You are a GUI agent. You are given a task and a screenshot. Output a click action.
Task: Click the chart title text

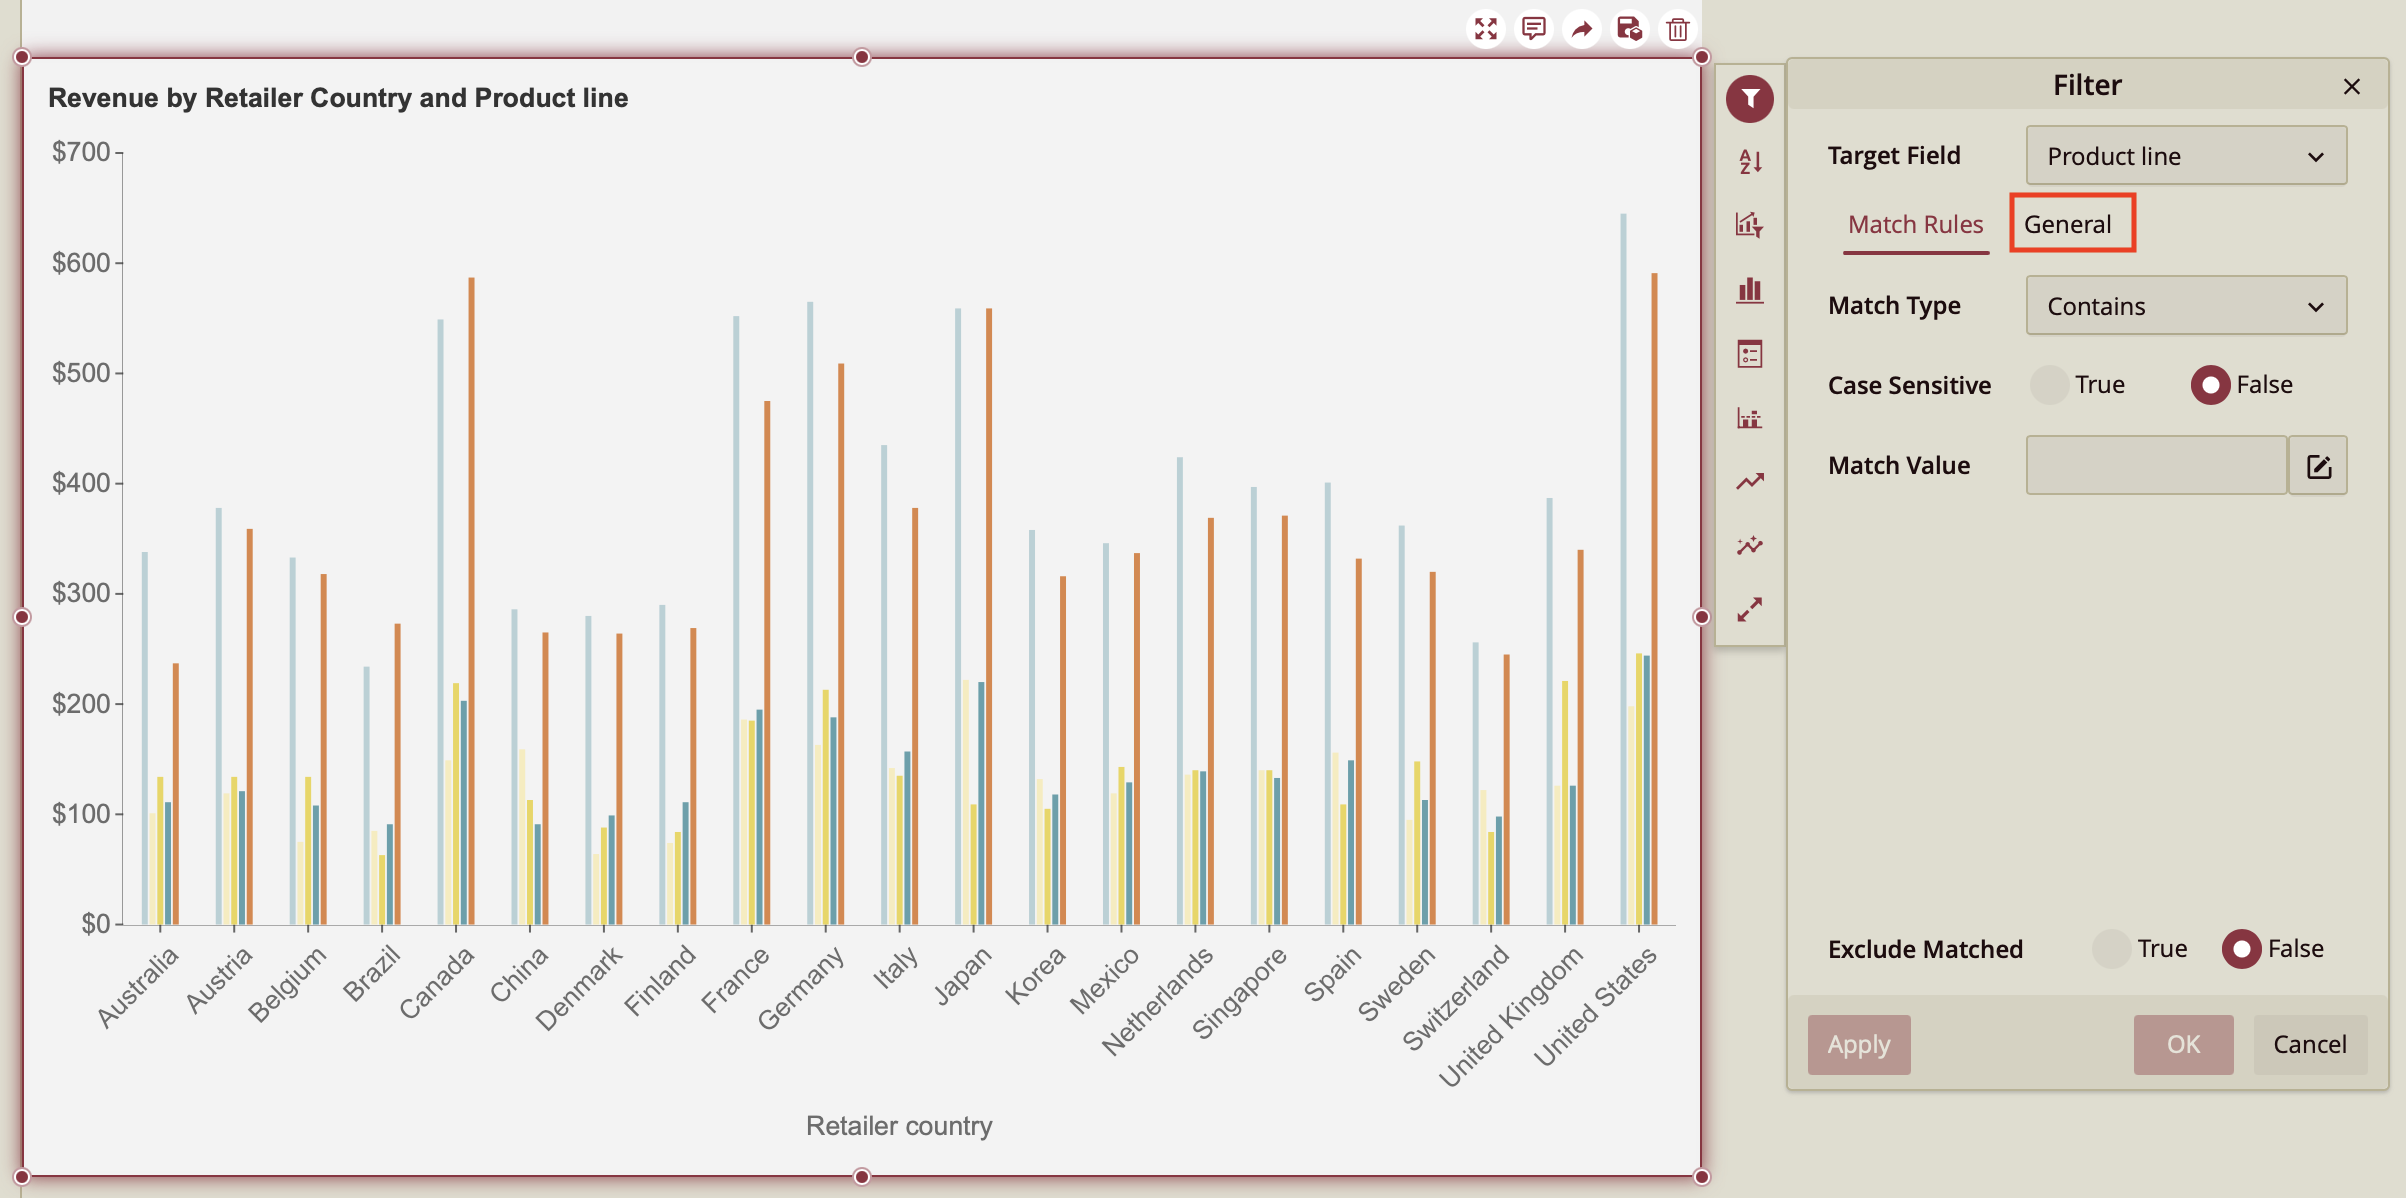click(x=338, y=98)
